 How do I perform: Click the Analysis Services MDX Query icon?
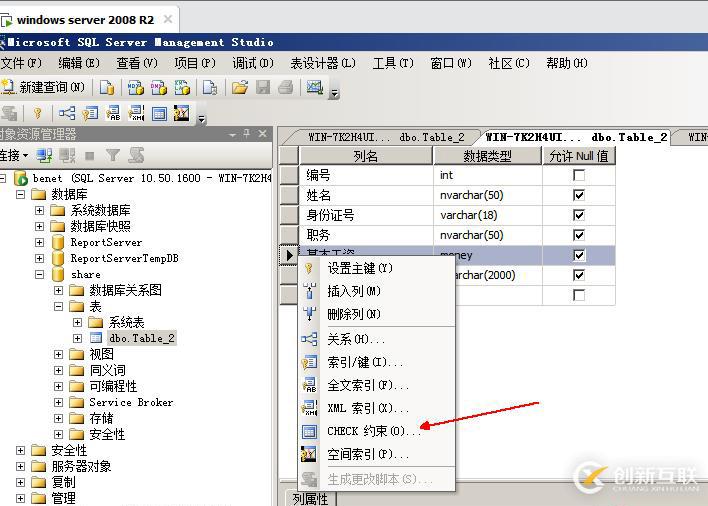click(135, 87)
